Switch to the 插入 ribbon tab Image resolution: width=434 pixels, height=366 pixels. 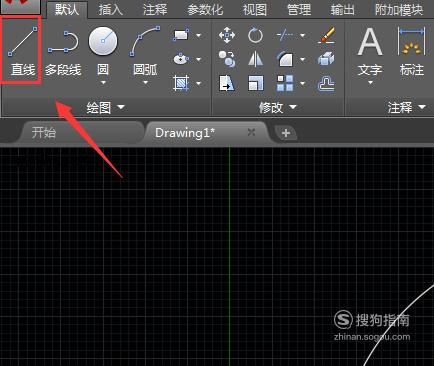[111, 10]
